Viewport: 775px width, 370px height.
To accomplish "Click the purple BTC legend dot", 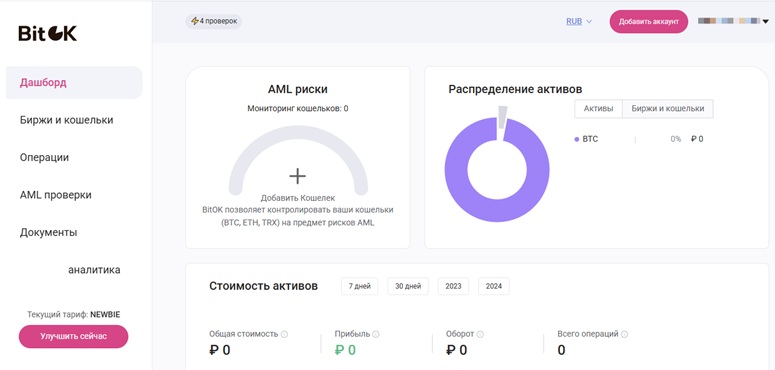I will click(x=576, y=140).
